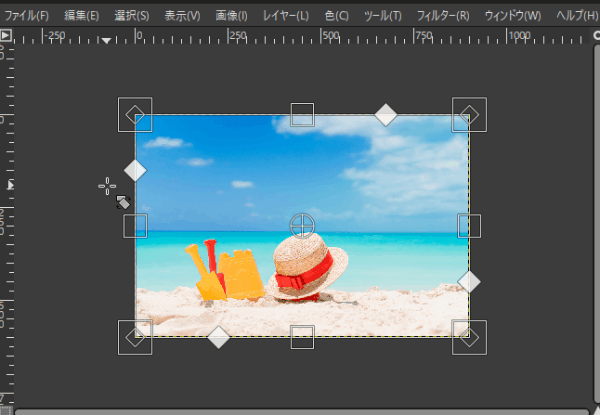Open the 色(C) menu
The image size is (600, 415).
coord(337,16)
